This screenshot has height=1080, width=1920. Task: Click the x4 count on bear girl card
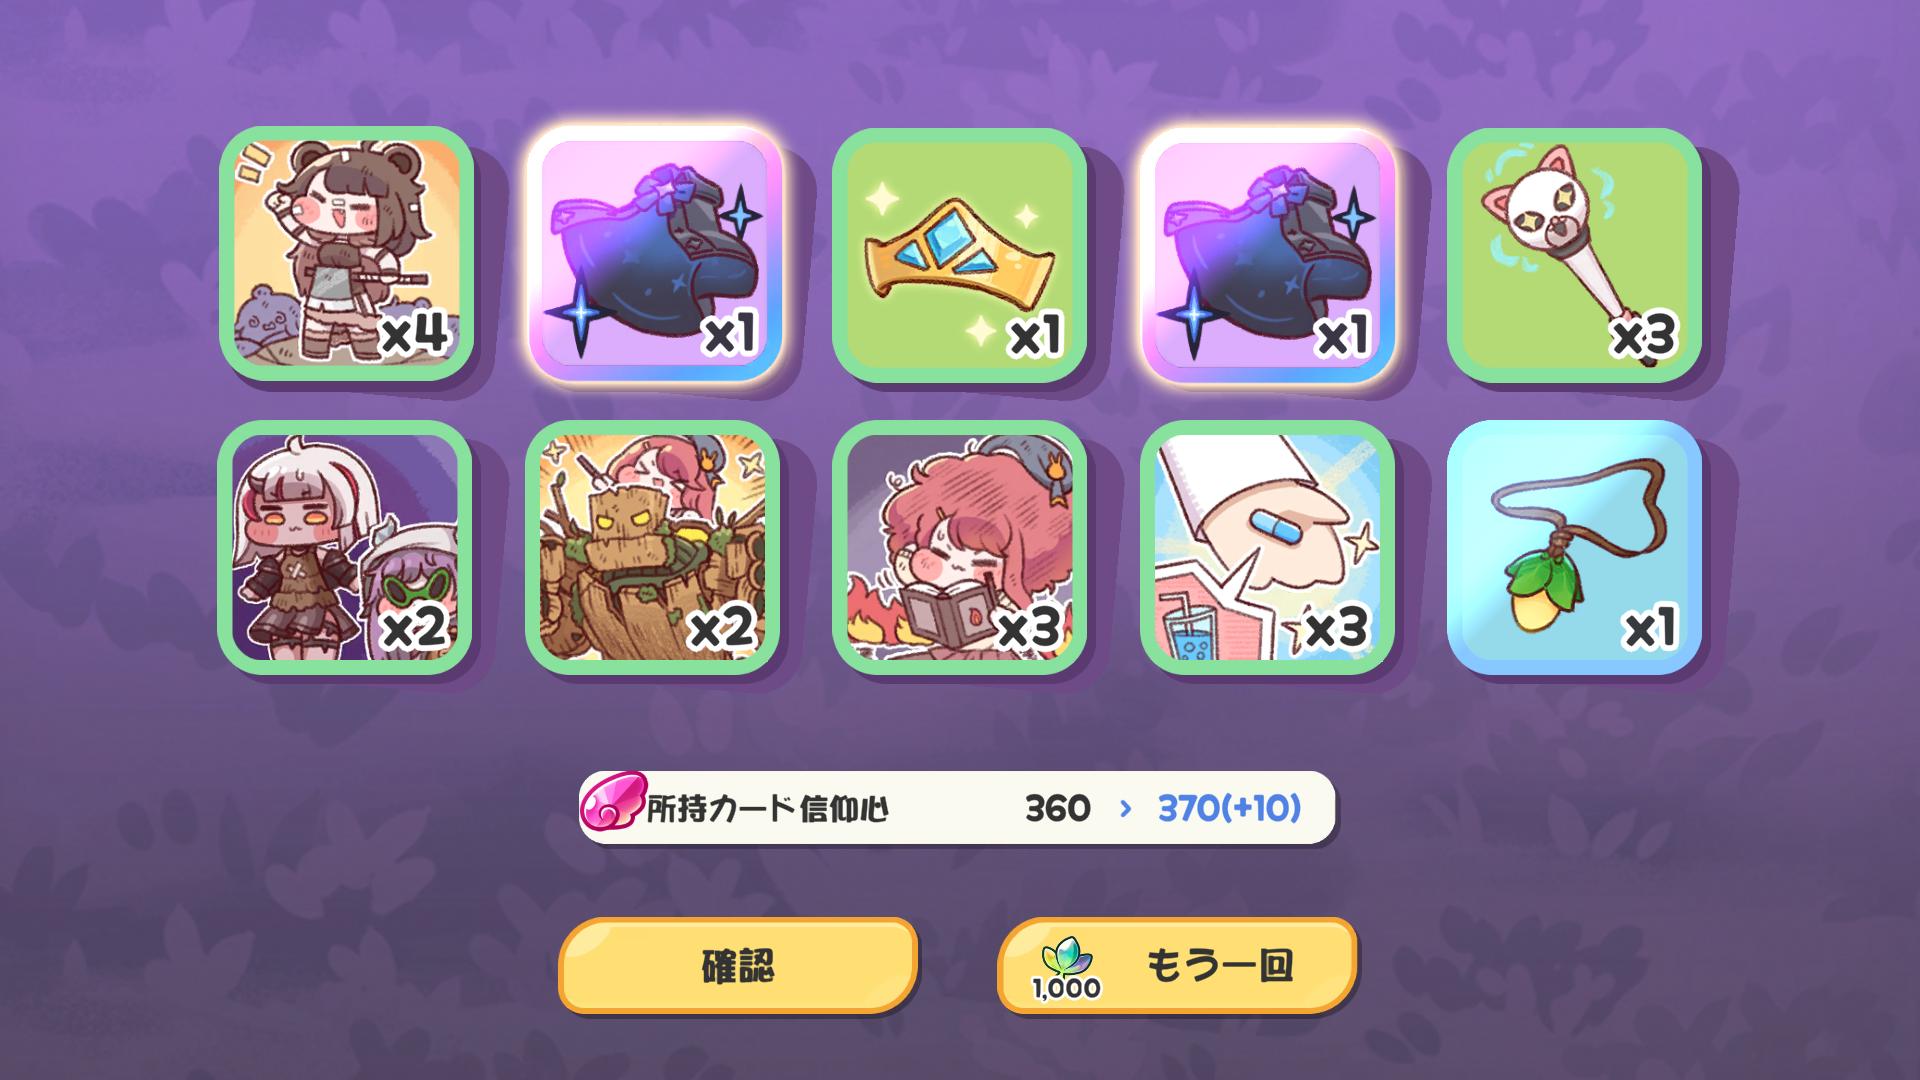[414, 334]
